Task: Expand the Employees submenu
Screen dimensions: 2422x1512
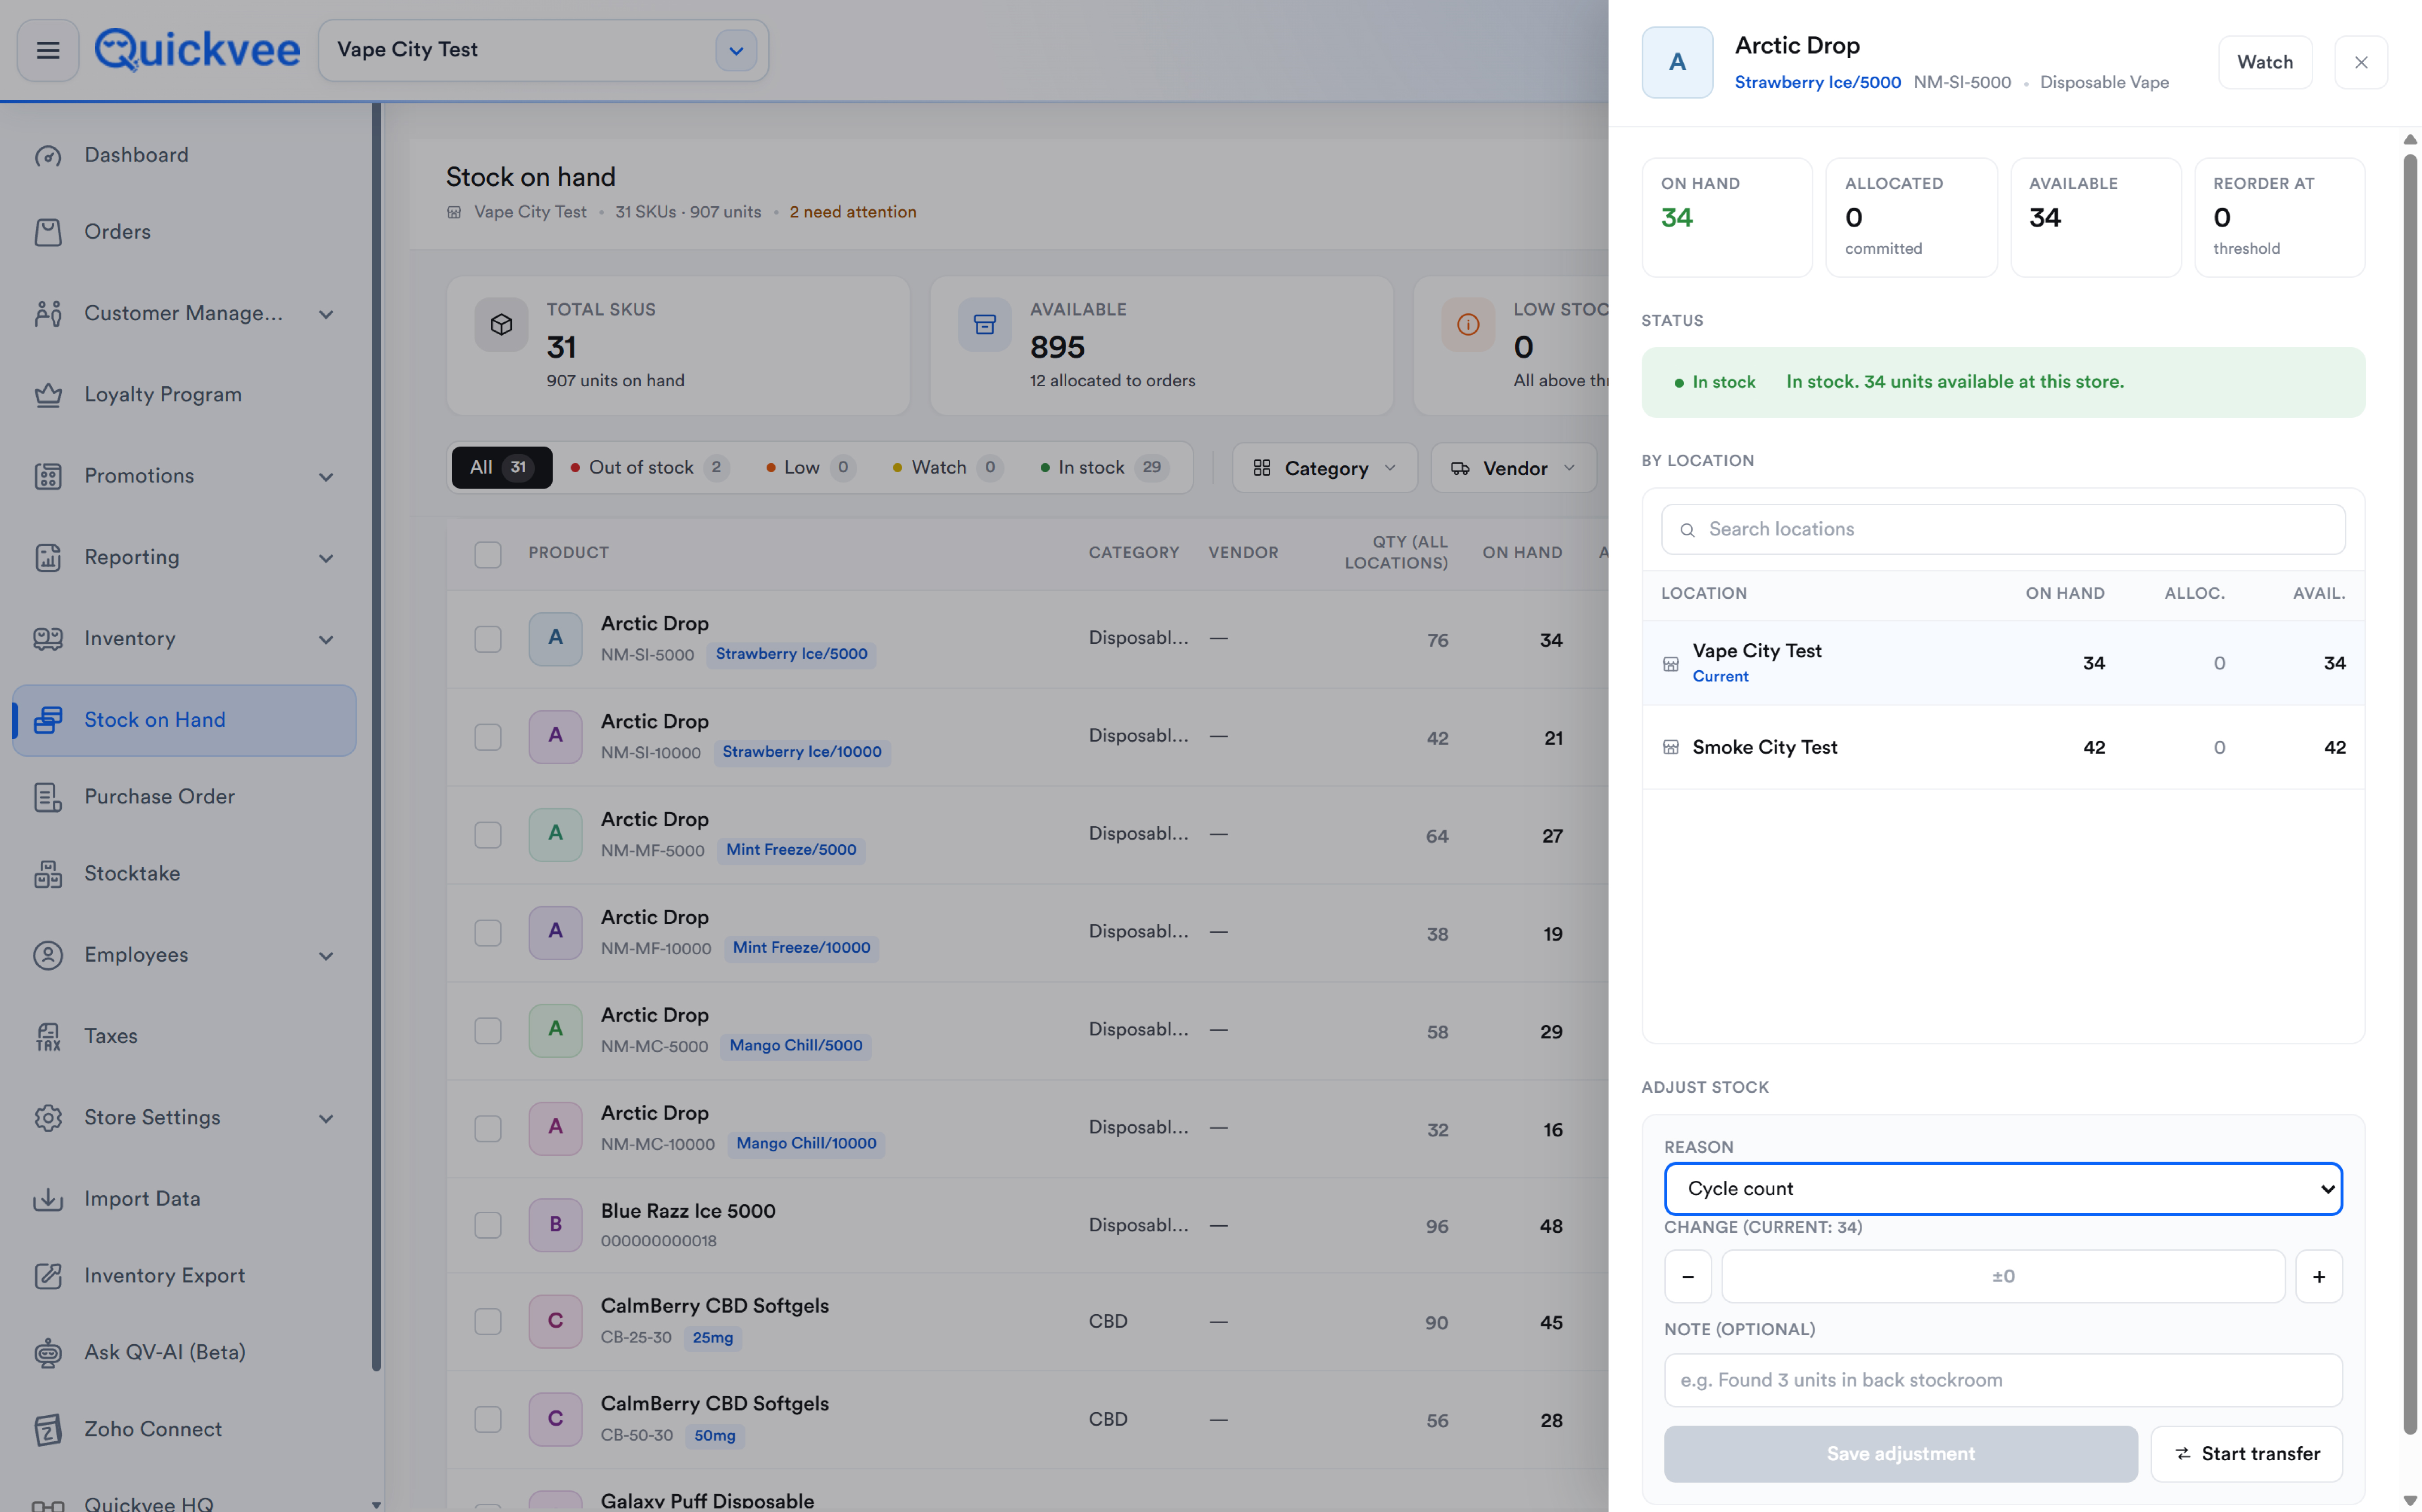Action: coord(326,956)
